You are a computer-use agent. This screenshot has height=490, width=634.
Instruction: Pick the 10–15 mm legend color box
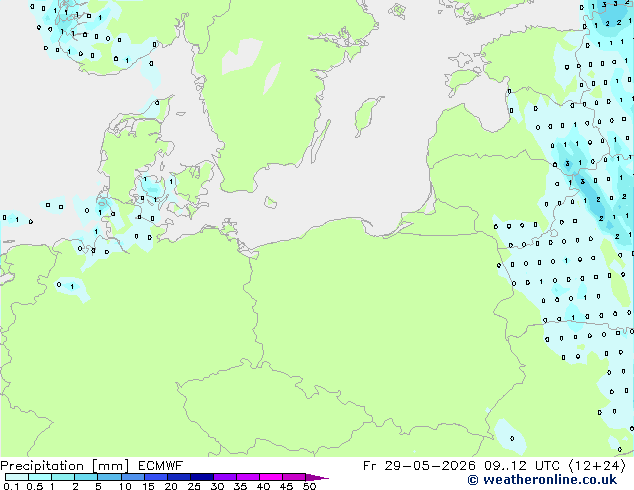click(132, 477)
